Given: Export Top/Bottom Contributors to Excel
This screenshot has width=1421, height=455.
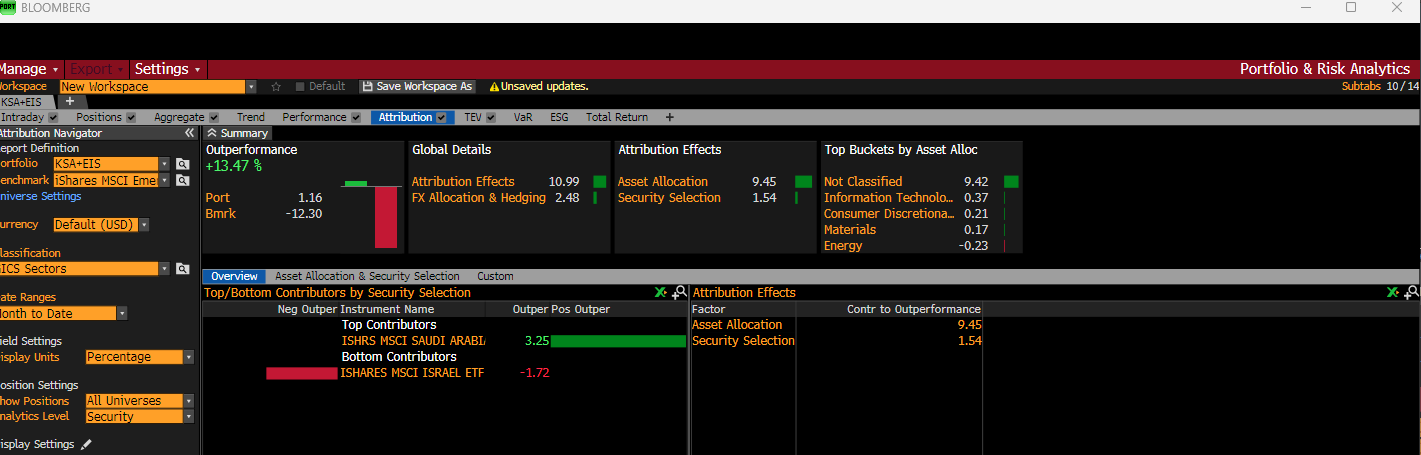Looking at the screenshot, I should pos(660,292).
